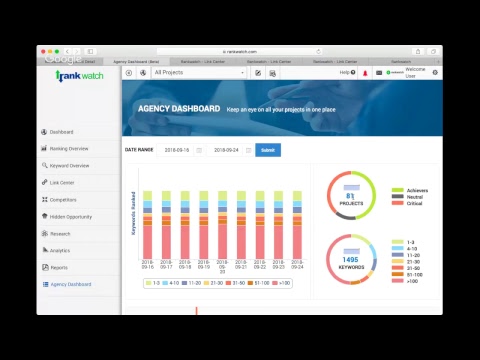Click the Help label in the top bar
Screen dimensions: 480x360
tap(344, 72)
